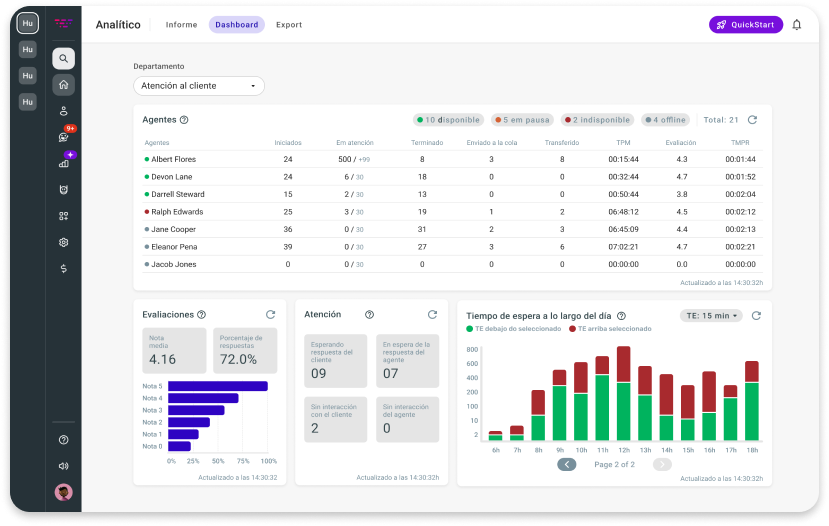Click En espera de la respuesta del agente card
The width and height of the screenshot is (829, 526).
pos(408,361)
